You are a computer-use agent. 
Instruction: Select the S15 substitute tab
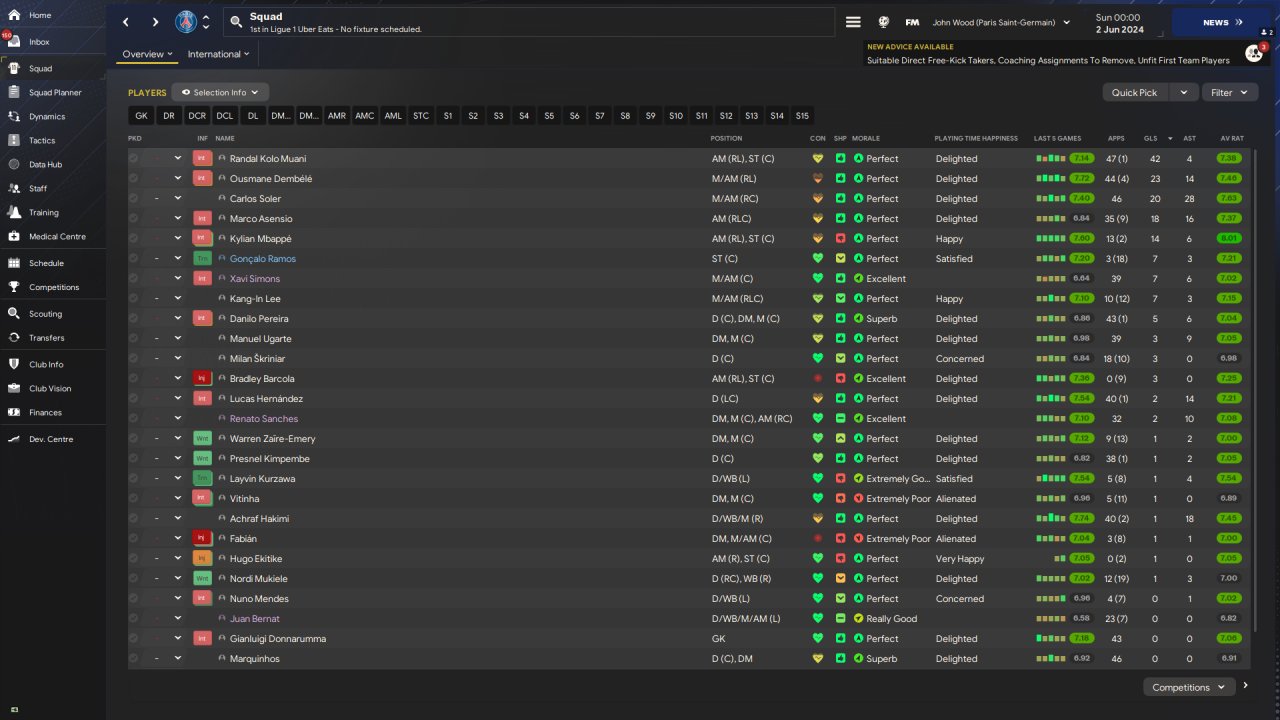coord(802,116)
